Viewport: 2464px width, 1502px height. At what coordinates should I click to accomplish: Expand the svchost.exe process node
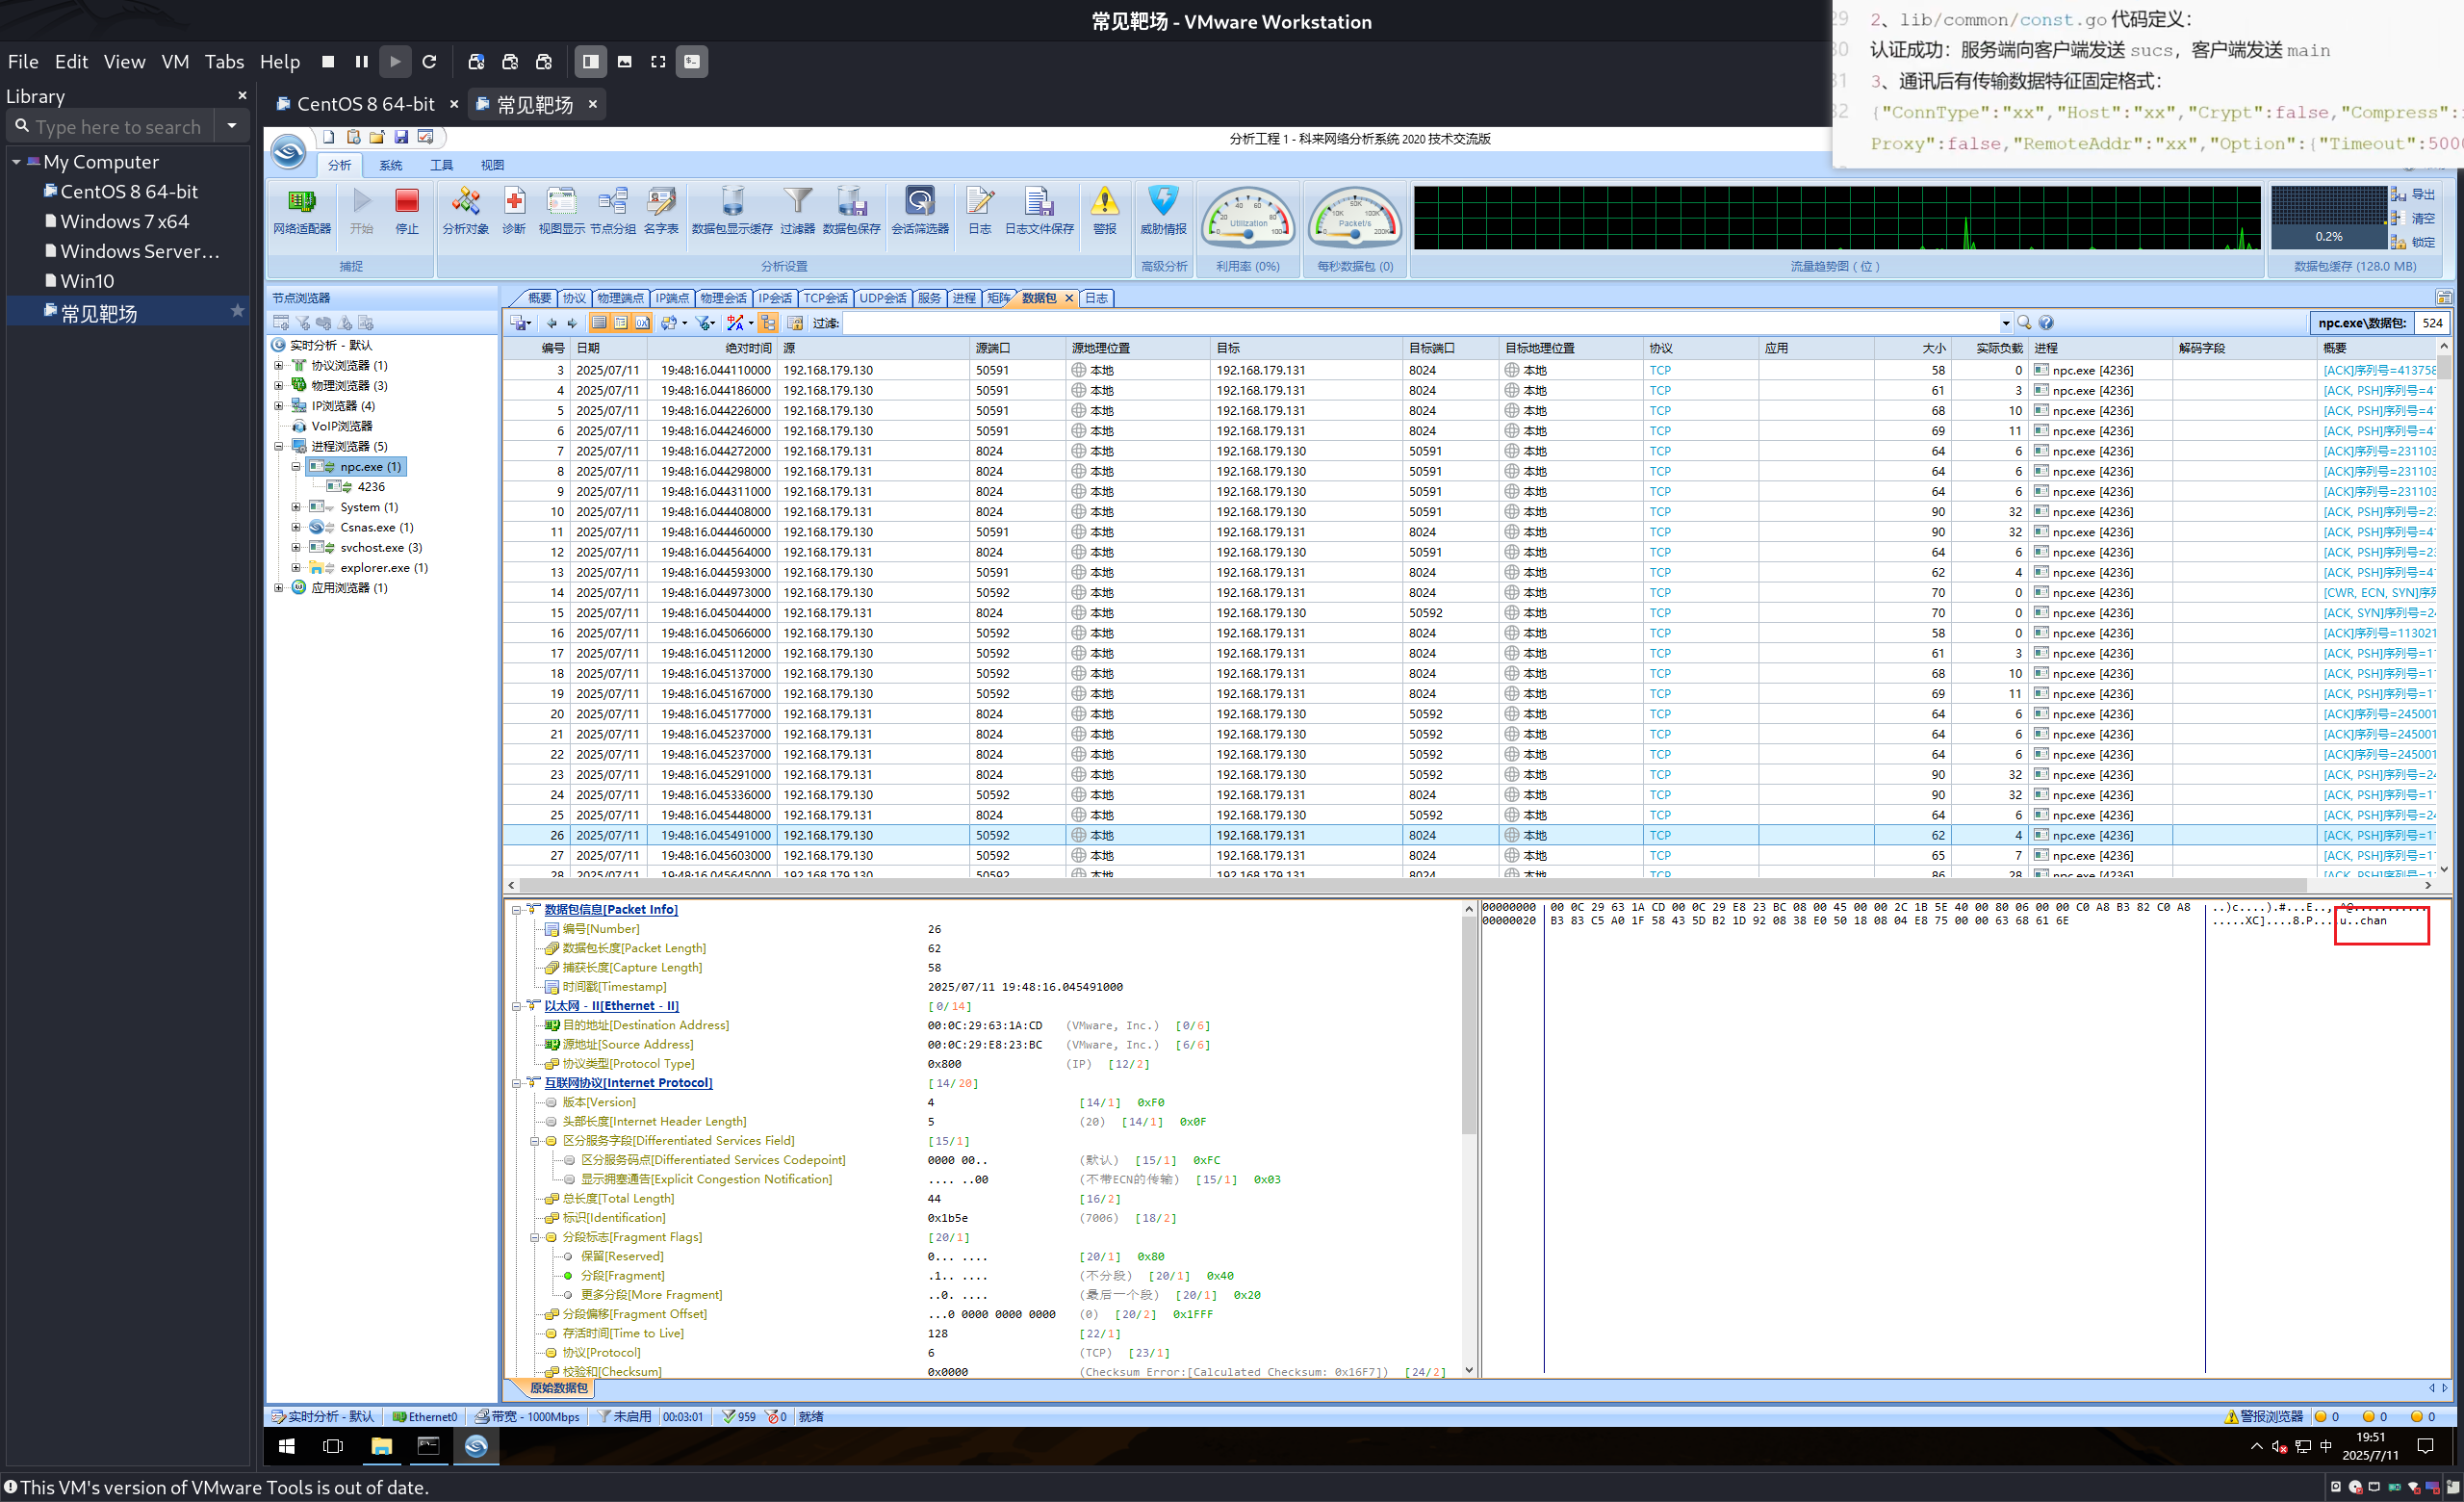296,548
